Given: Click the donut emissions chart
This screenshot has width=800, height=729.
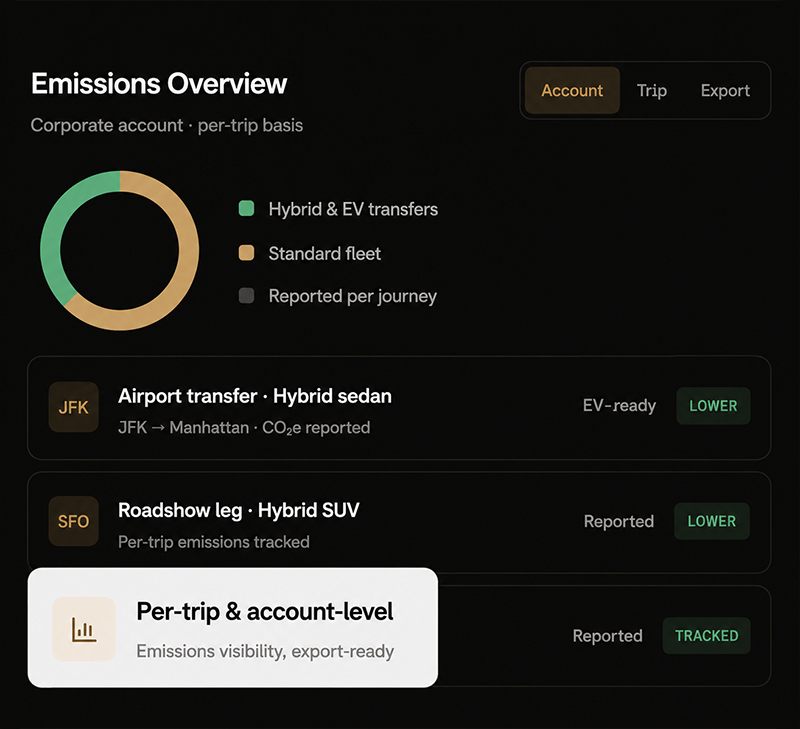Looking at the screenshot, I should 119,250.
